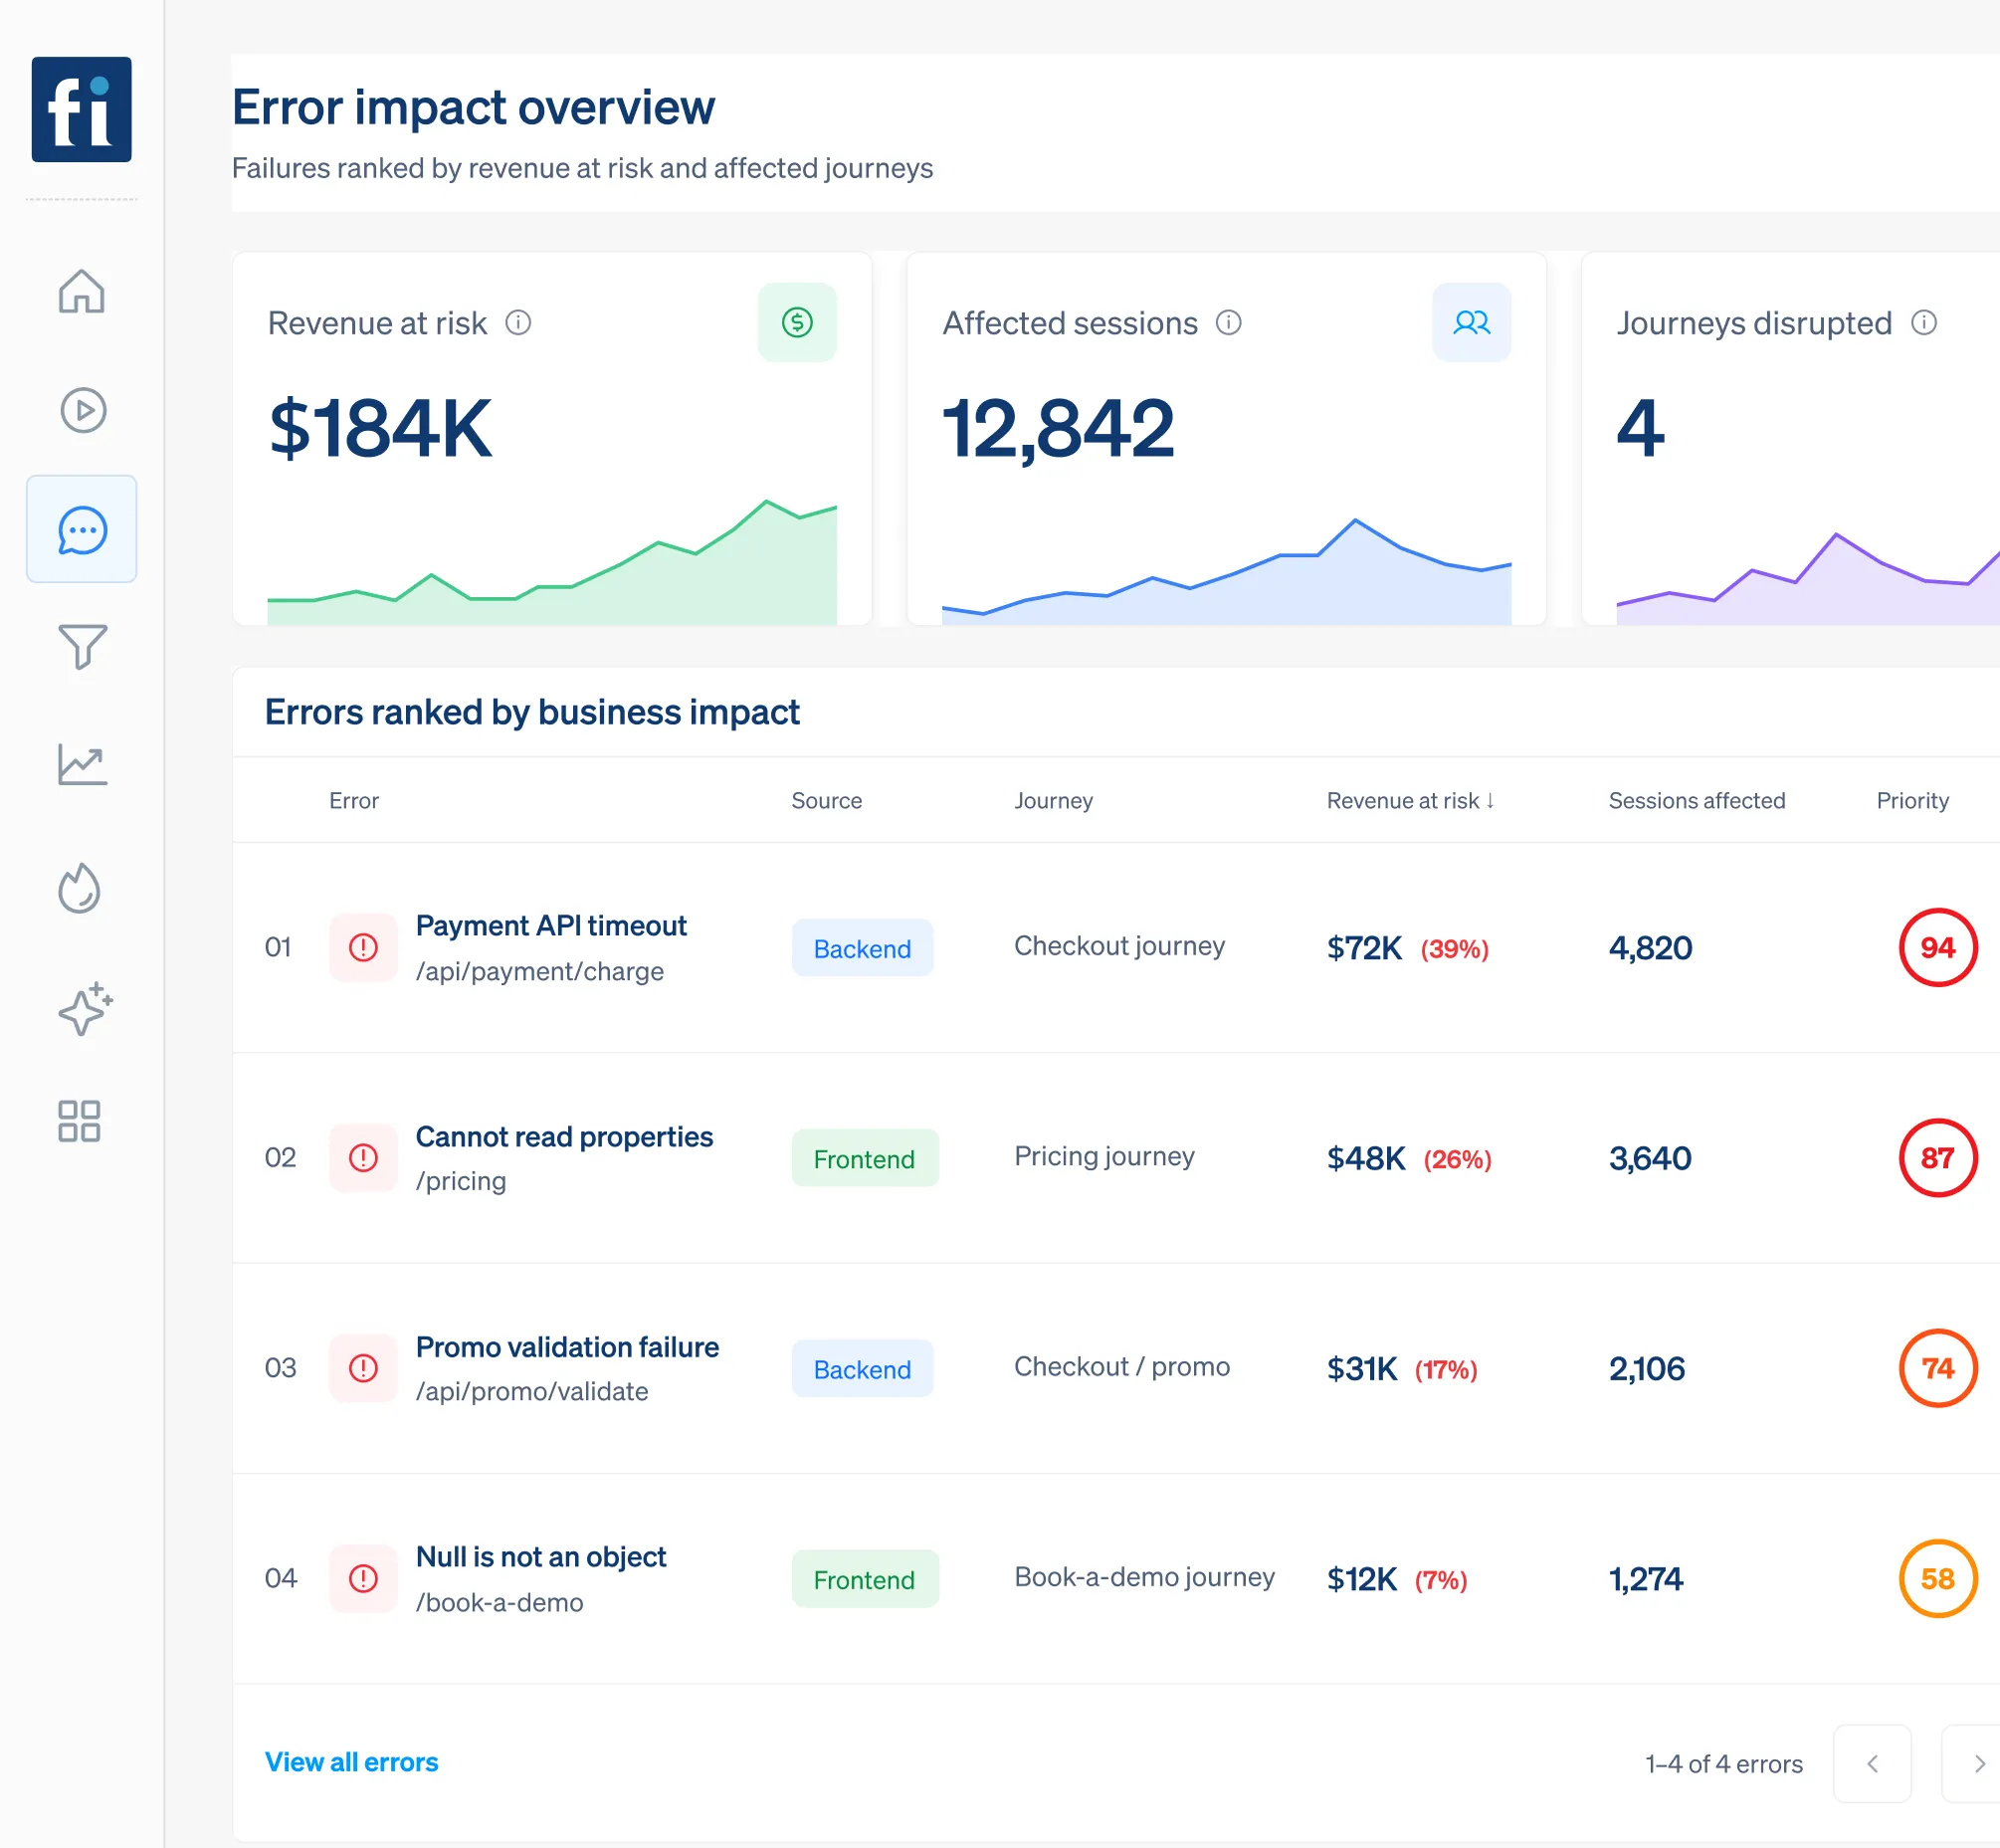Screen dimensions: 2000x1848
Task: Click $72K revenue value
Action: [x=1364, y=948]
